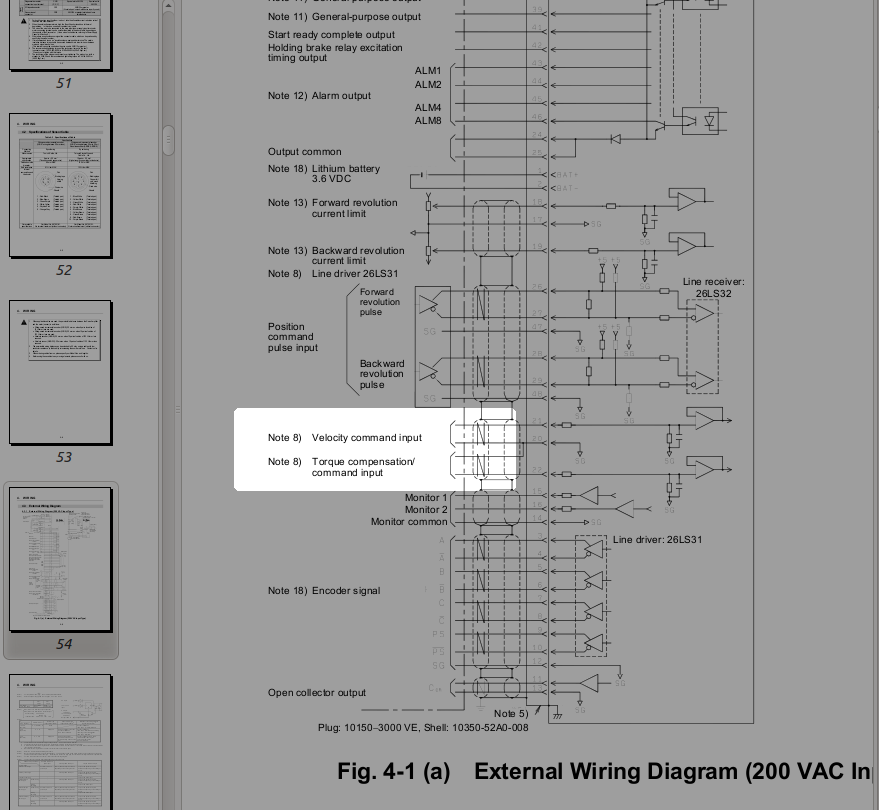
Task: Click the 'ALM1' alarm label
Action: click(428, 71)
